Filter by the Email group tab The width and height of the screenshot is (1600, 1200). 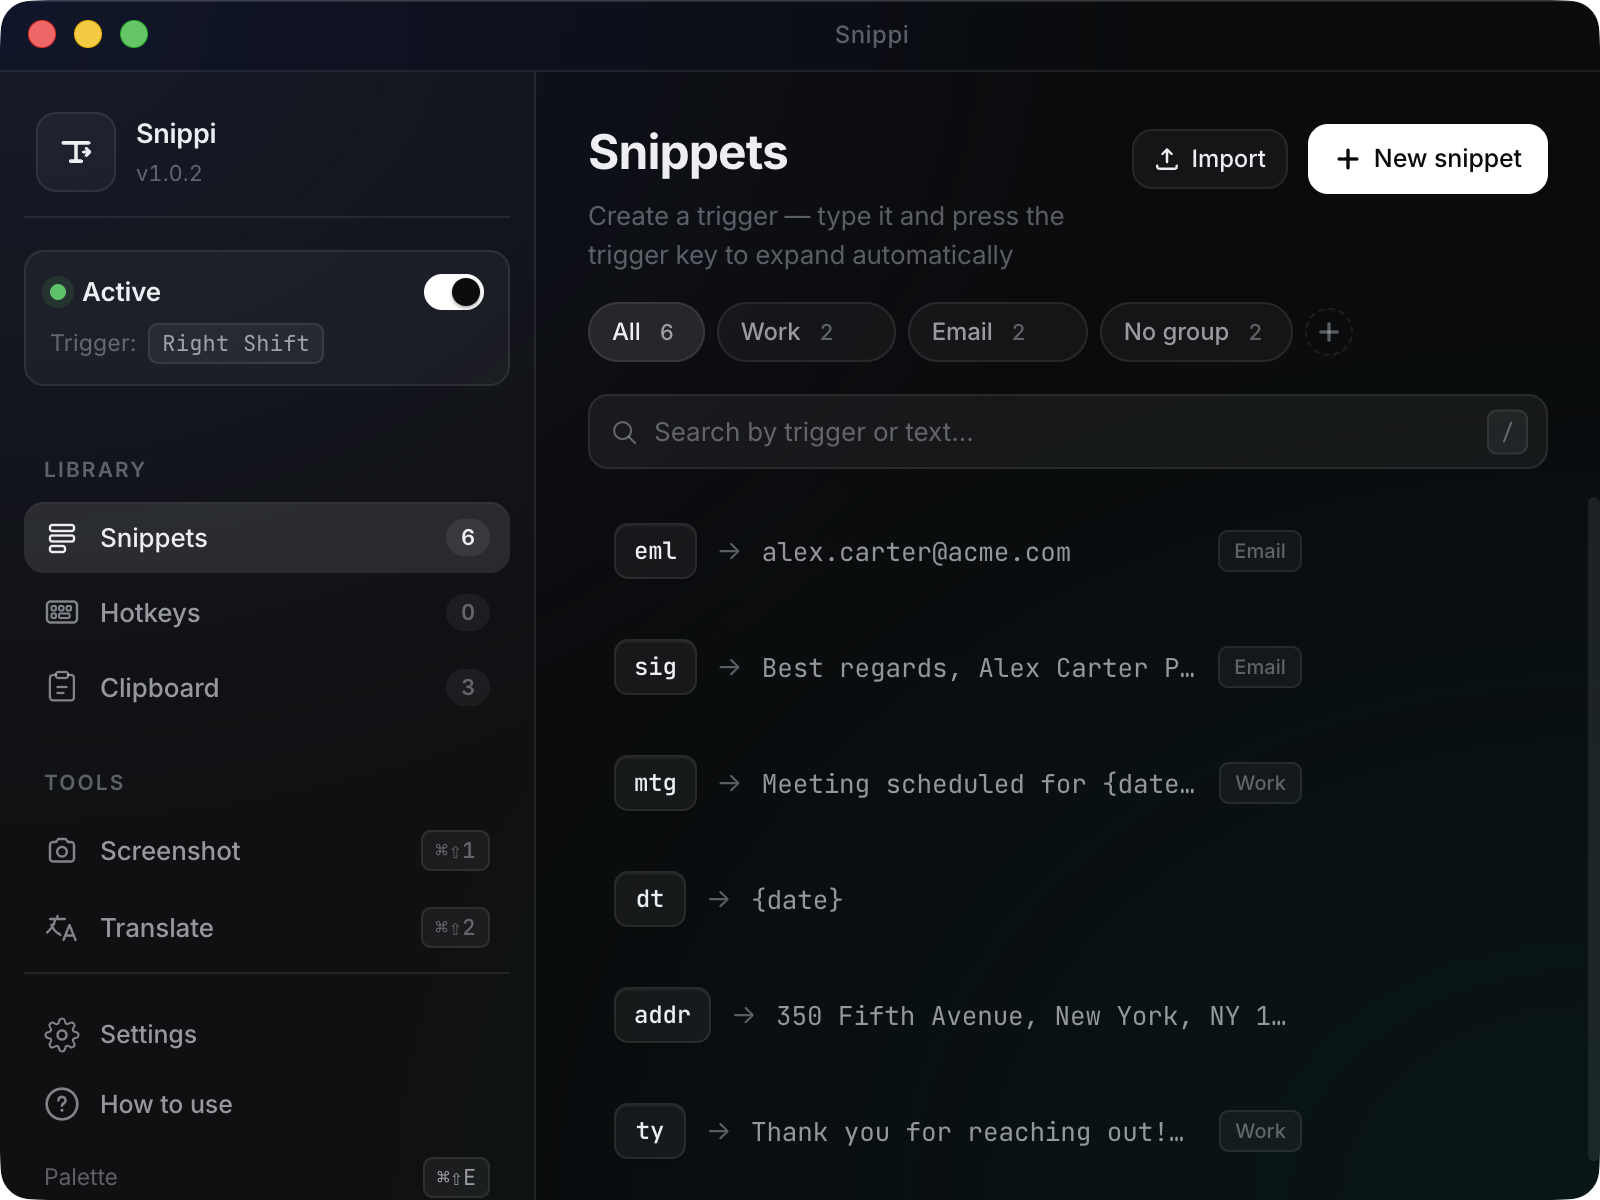(997, 332)
